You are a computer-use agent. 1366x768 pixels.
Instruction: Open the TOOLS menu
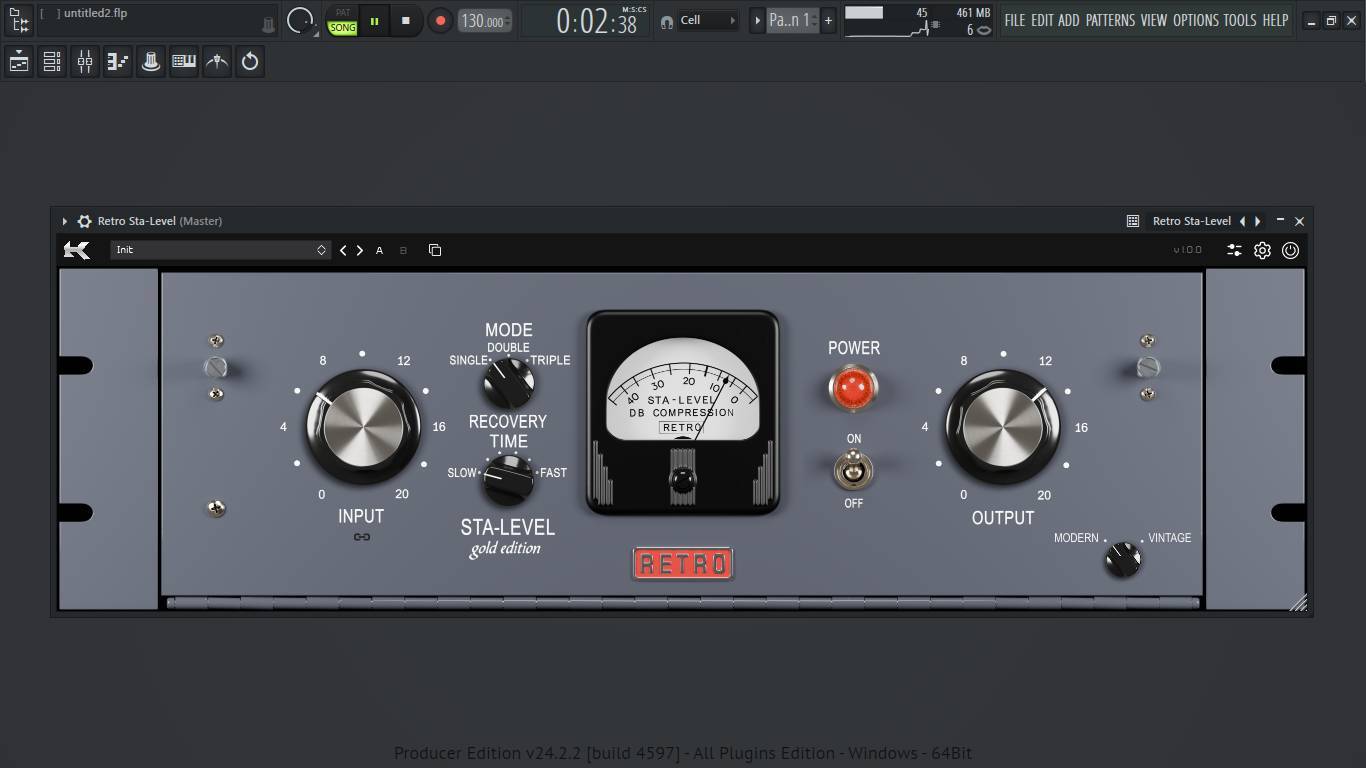click(x=1240, y=20)
